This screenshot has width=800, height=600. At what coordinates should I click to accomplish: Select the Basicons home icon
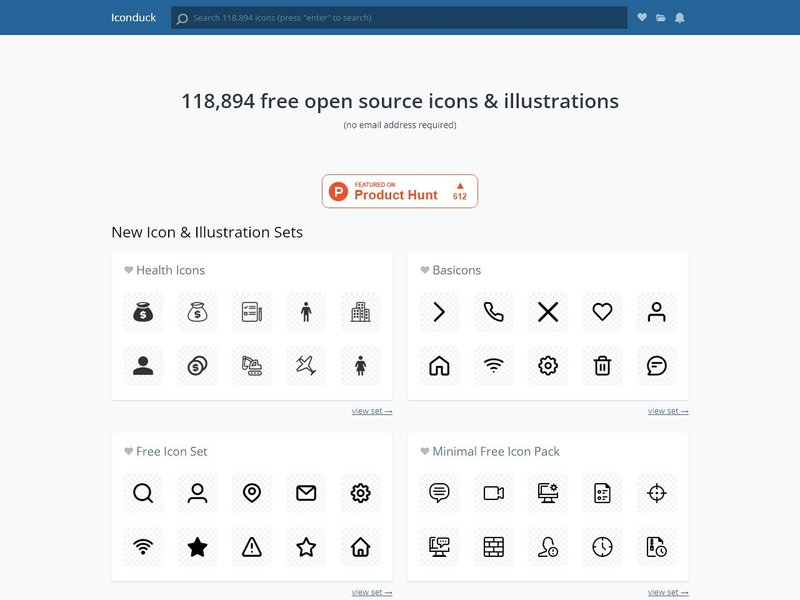click(x=439, y=366)
